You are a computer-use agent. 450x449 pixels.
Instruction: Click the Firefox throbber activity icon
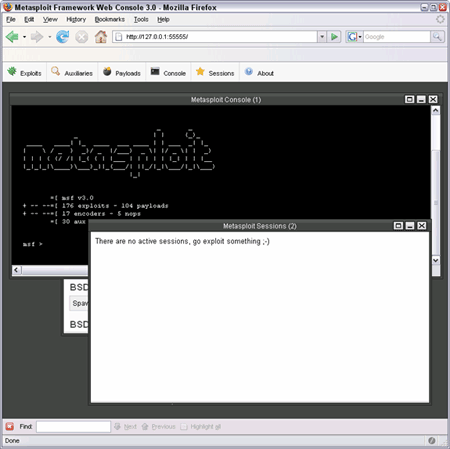(440, 19)
